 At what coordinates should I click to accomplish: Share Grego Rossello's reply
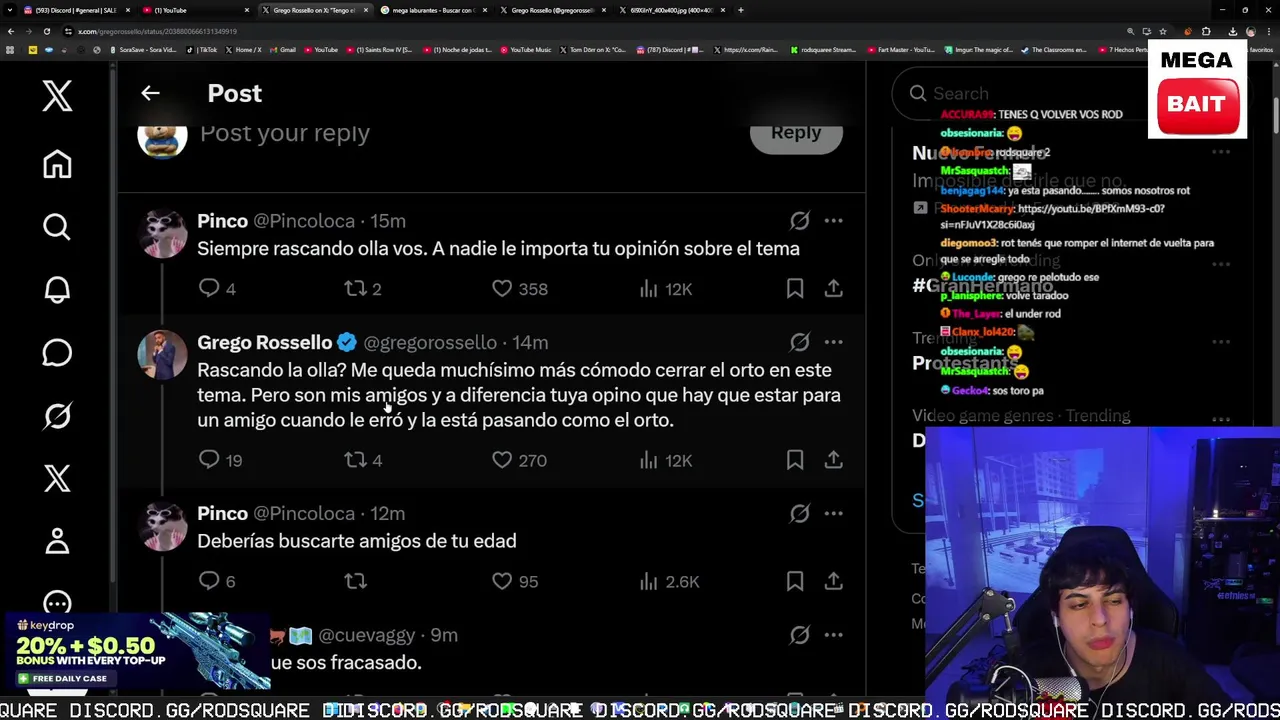coord(833,460)
